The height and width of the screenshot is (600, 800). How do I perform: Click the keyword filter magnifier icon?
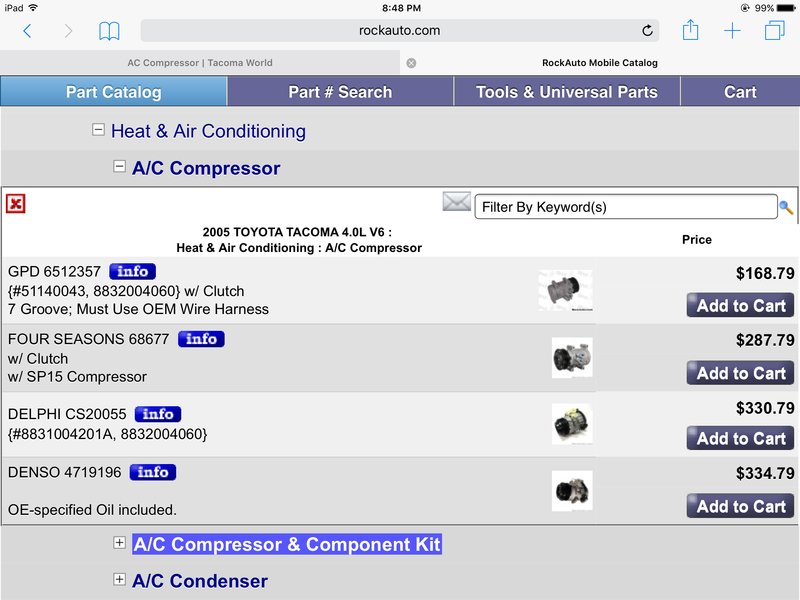tap(786, 207)
